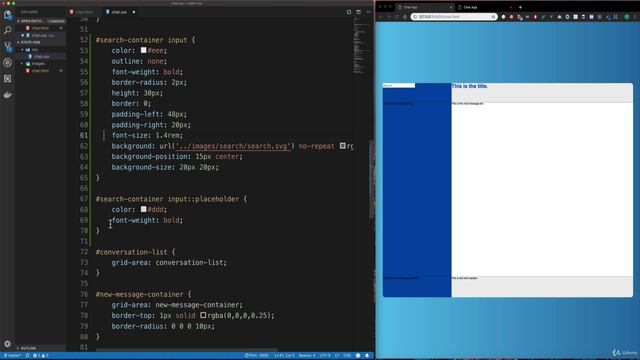Click the browser forward arrow
Image resolution: width=640 pixels, height=360 pixels.
389,17
